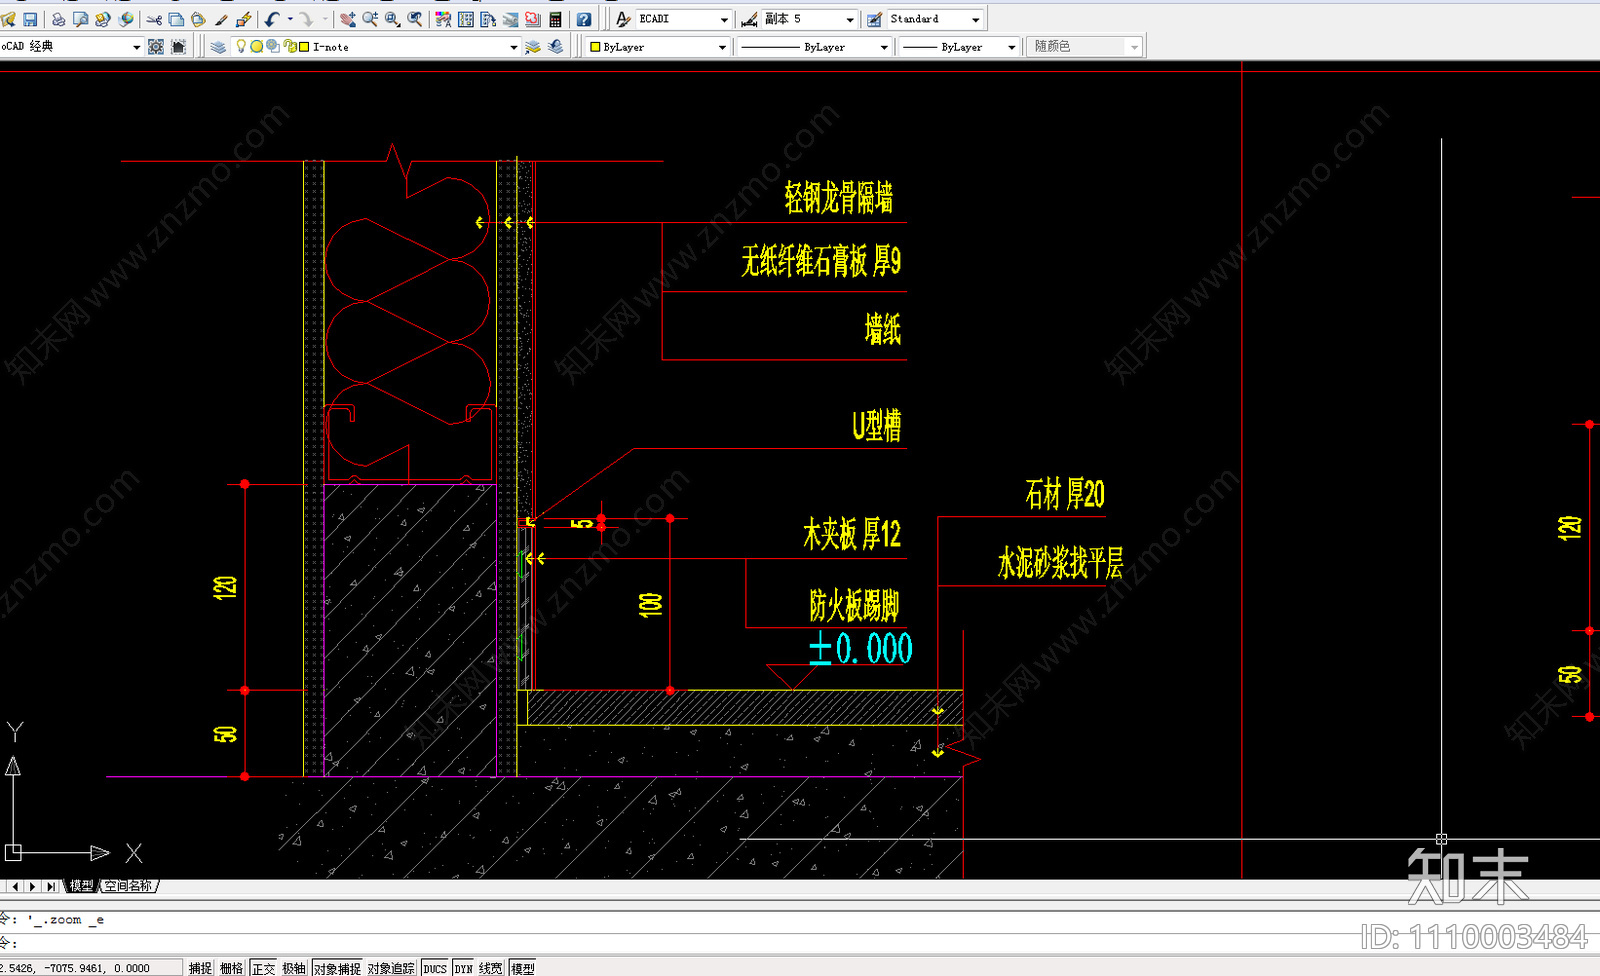This screenshot has height=976, width=1600.
Task: Click the Copy icon
Action: 176,19
